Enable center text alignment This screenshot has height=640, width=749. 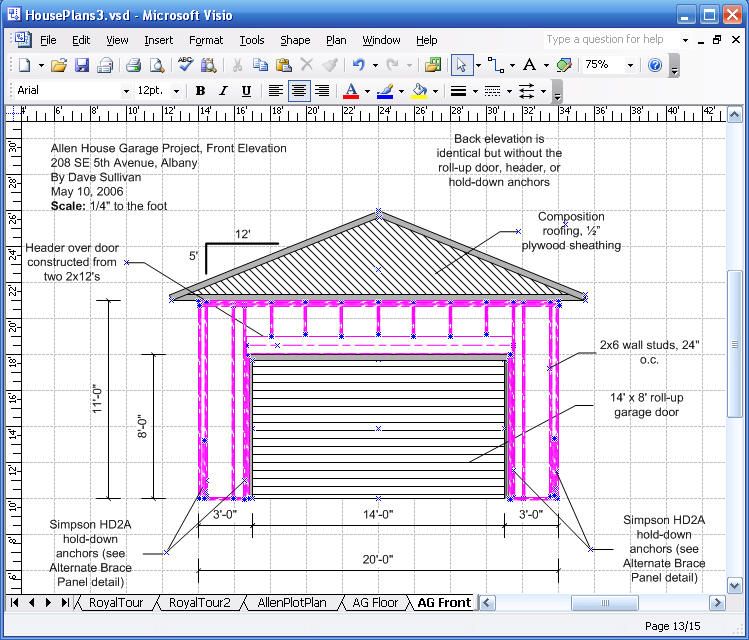coord(298,91)
